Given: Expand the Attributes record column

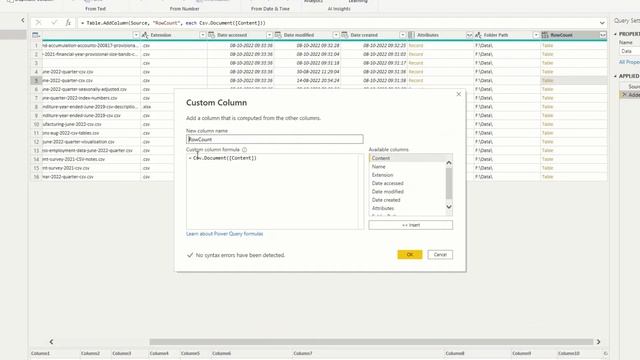Looking at the screenshot, I should tap(469, 35).
